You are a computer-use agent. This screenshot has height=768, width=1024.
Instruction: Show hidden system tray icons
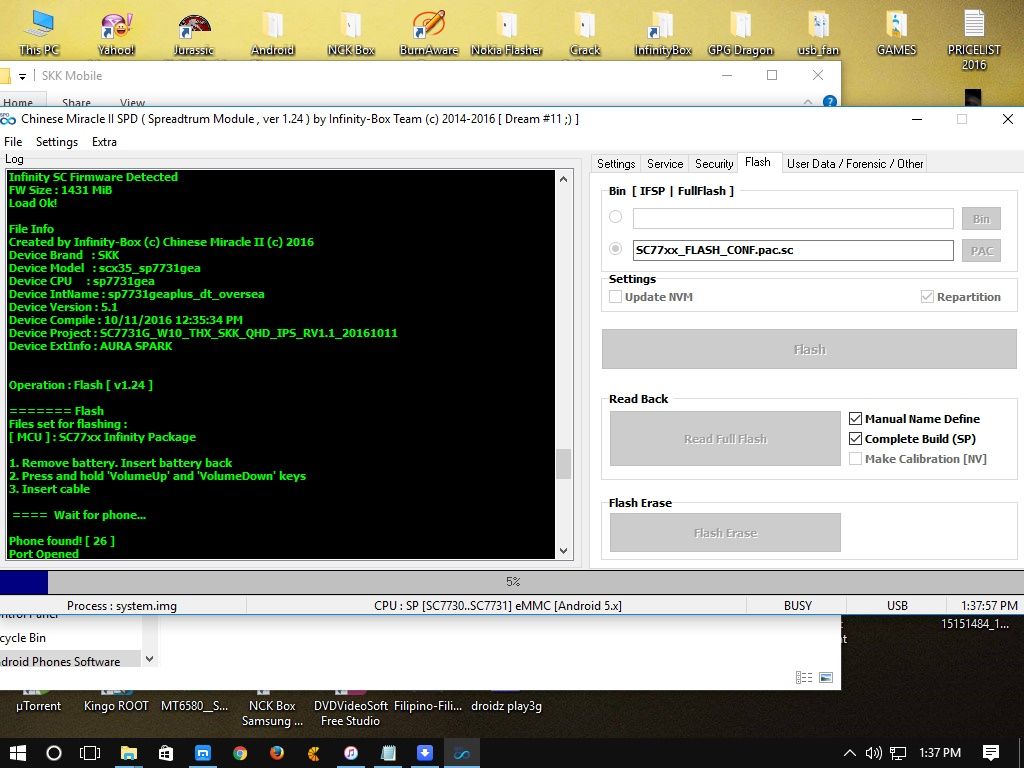[x=849, y=753]
